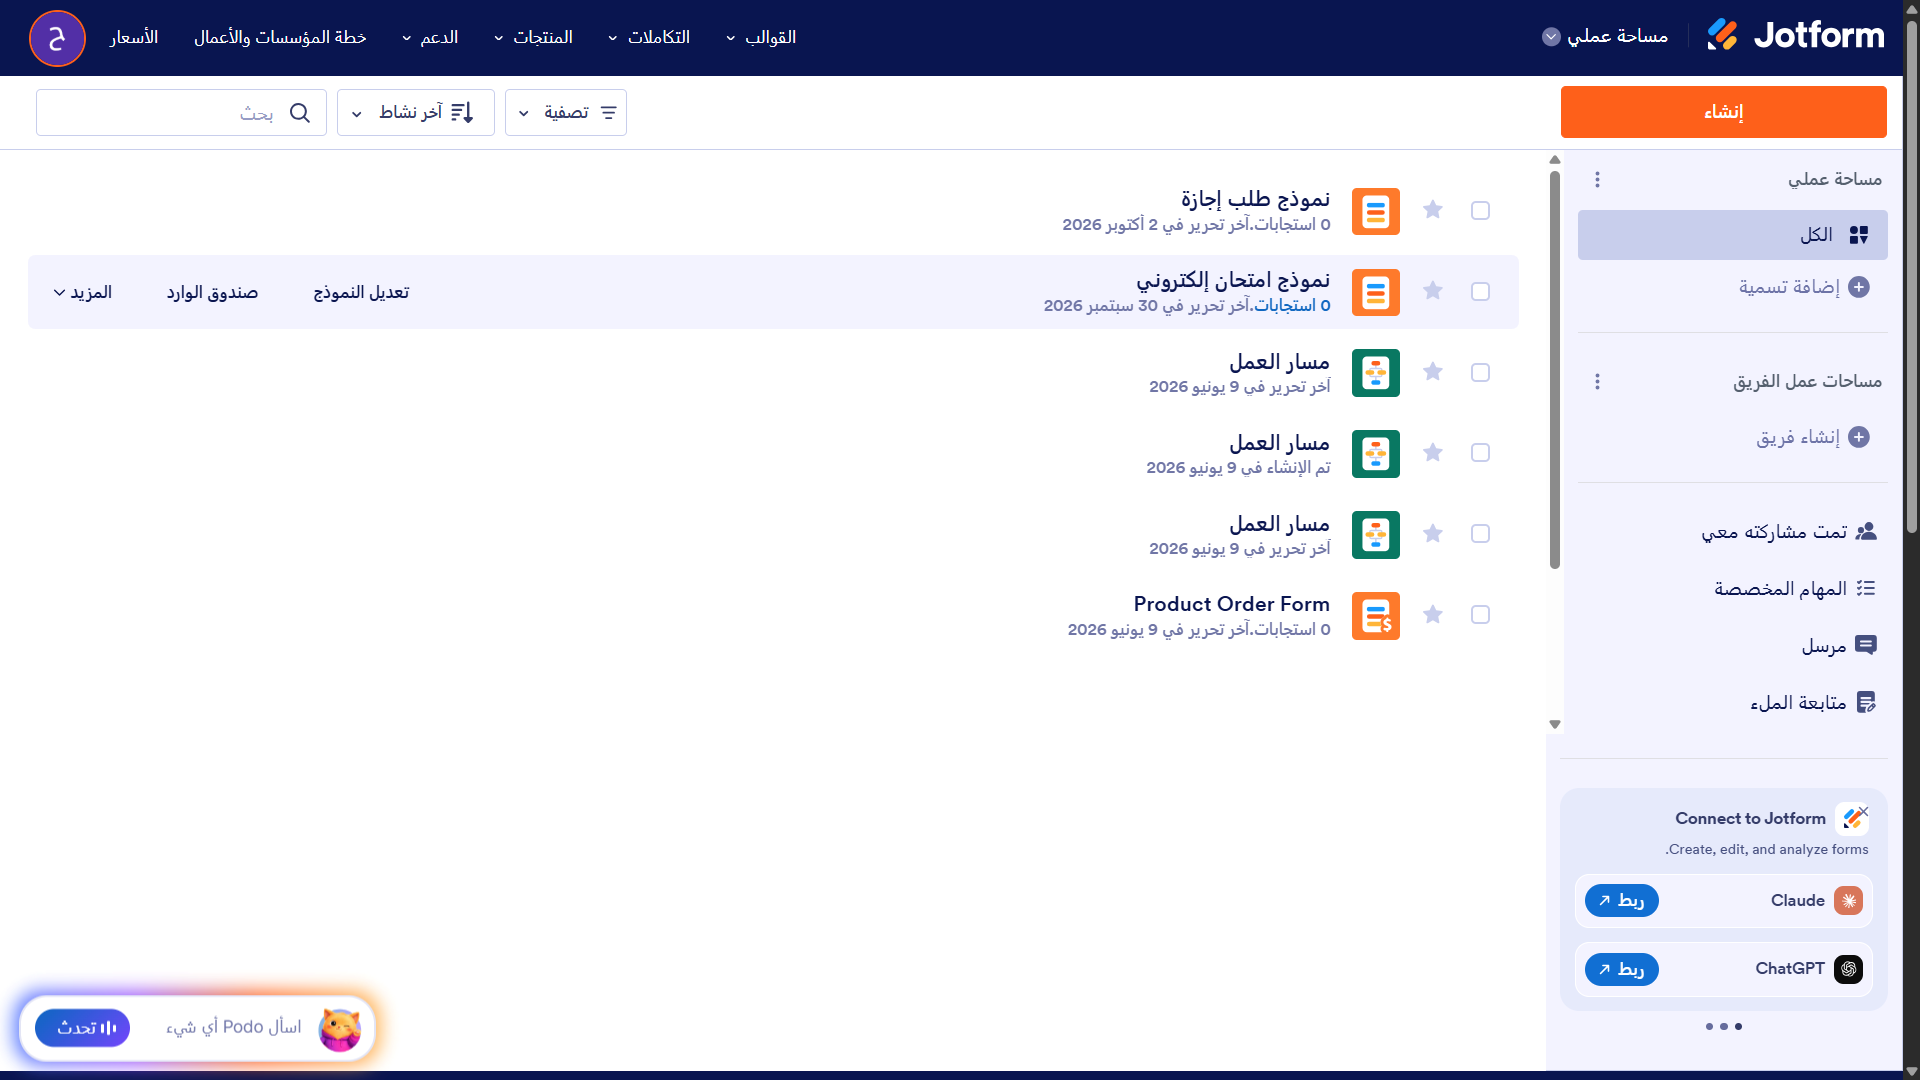The width and height of the screenshot is (1920, 1080).
Task: Click the plus icon for إنشاء فريق
Action: point(1859,437)
